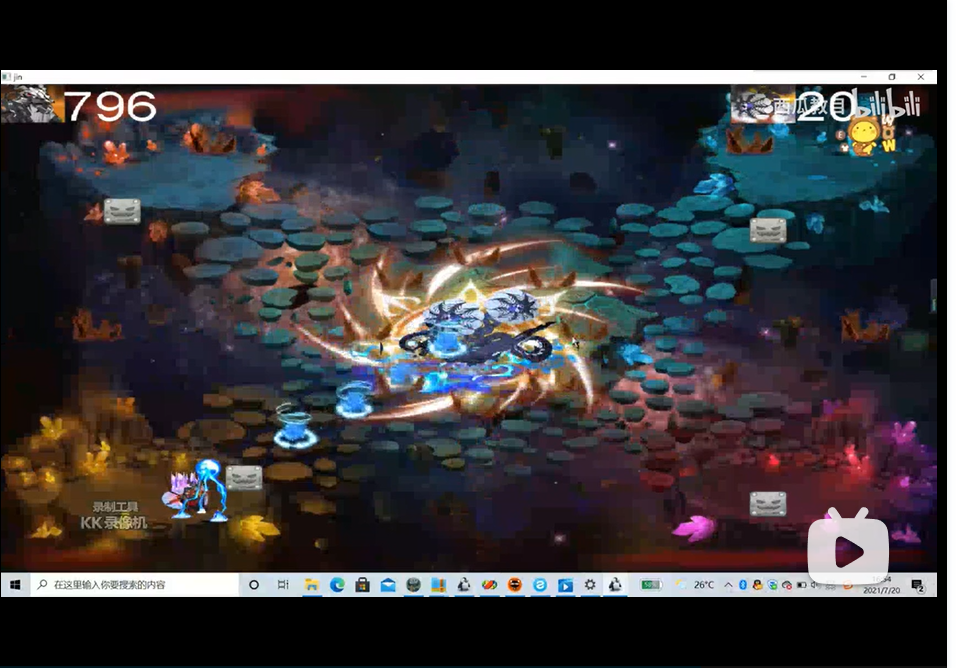Open the blue video player taskbar icon
Screen dimensions: 975x668
pos(565,585)
